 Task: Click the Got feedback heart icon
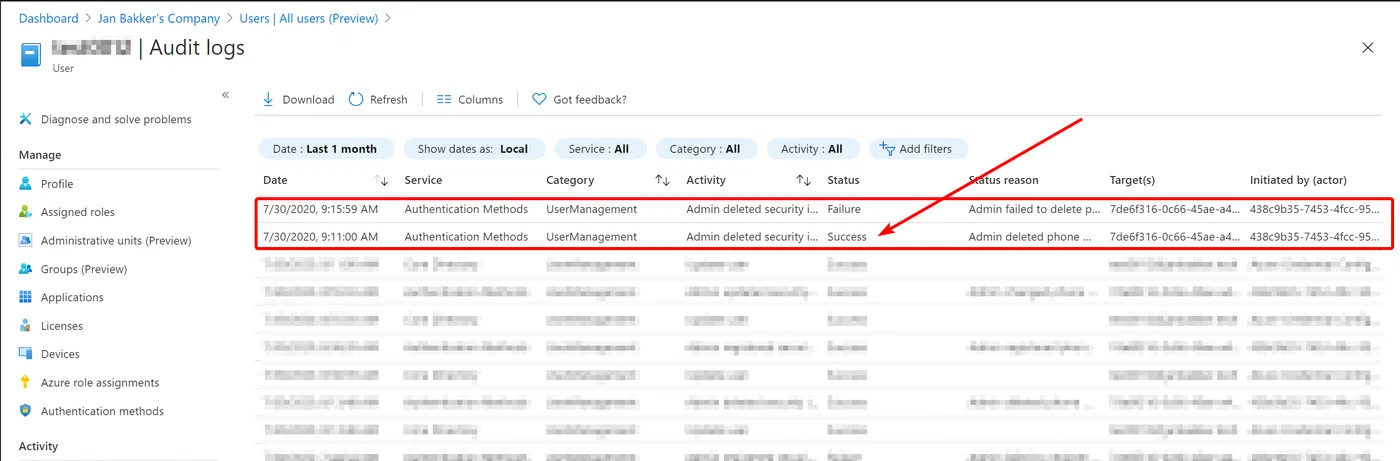[539, 99]
